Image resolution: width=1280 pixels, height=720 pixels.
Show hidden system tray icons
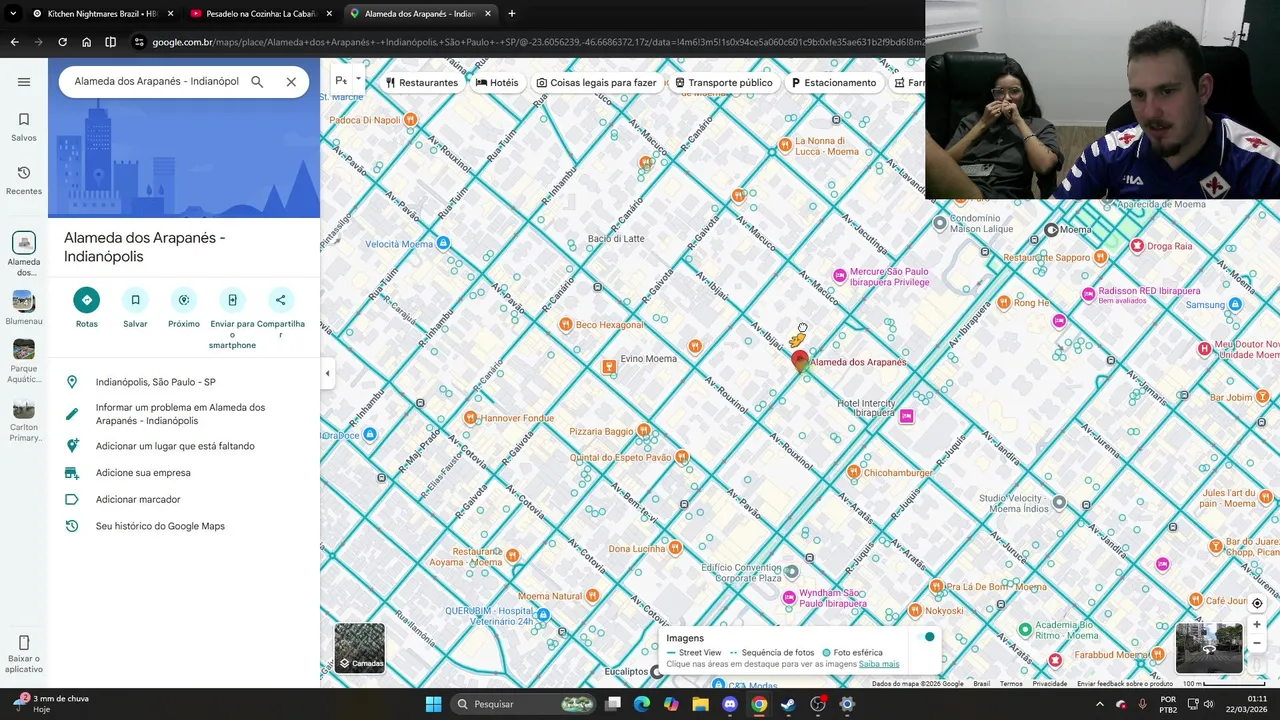tap(1099, 704)
